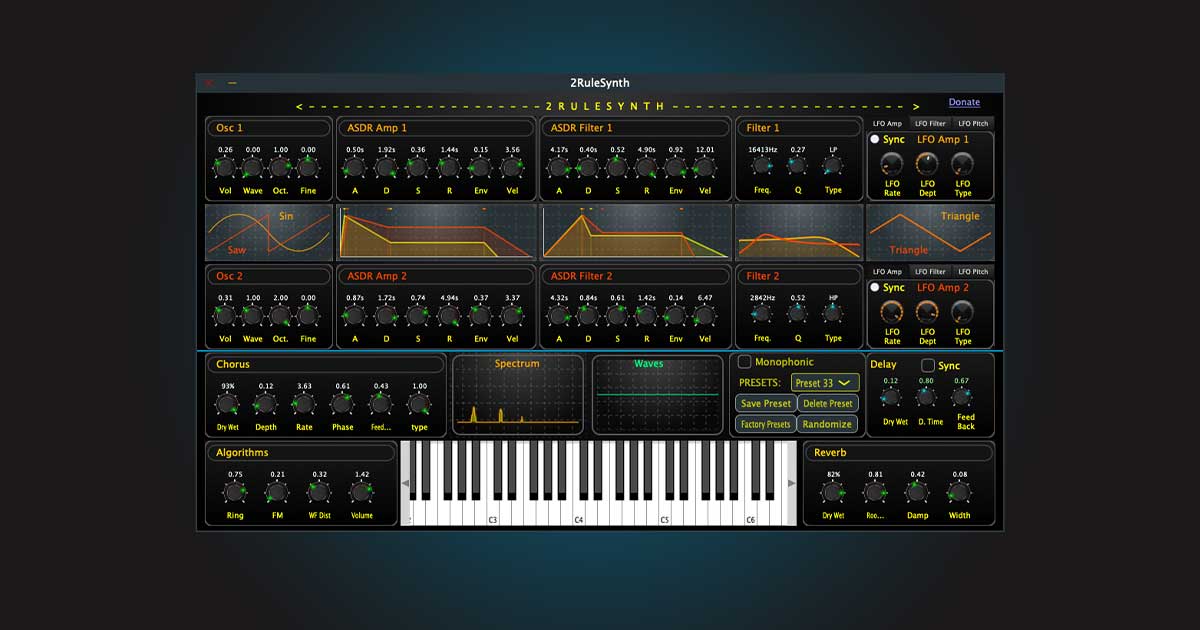Play the C4 key on keyboard
The image size is (1200, 630).
[578, 513]
